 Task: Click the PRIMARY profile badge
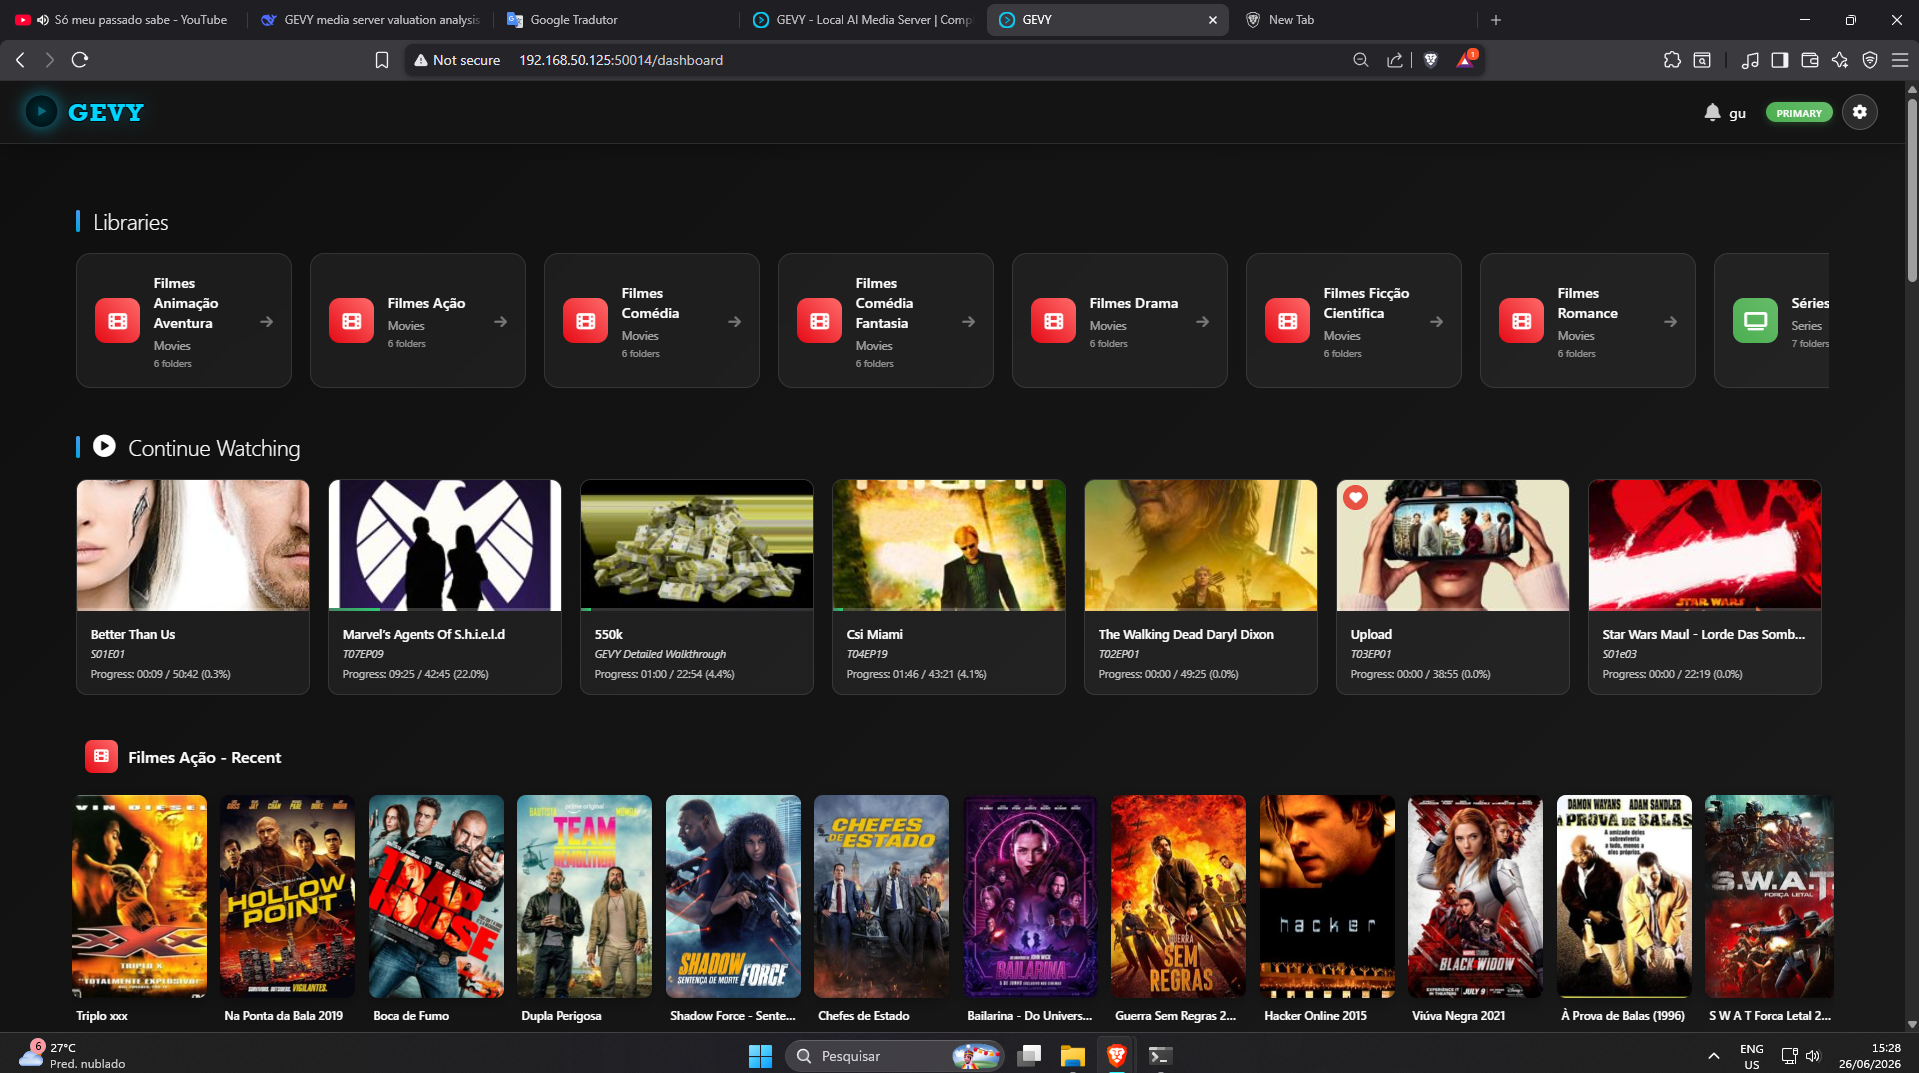coord(1798,113)
